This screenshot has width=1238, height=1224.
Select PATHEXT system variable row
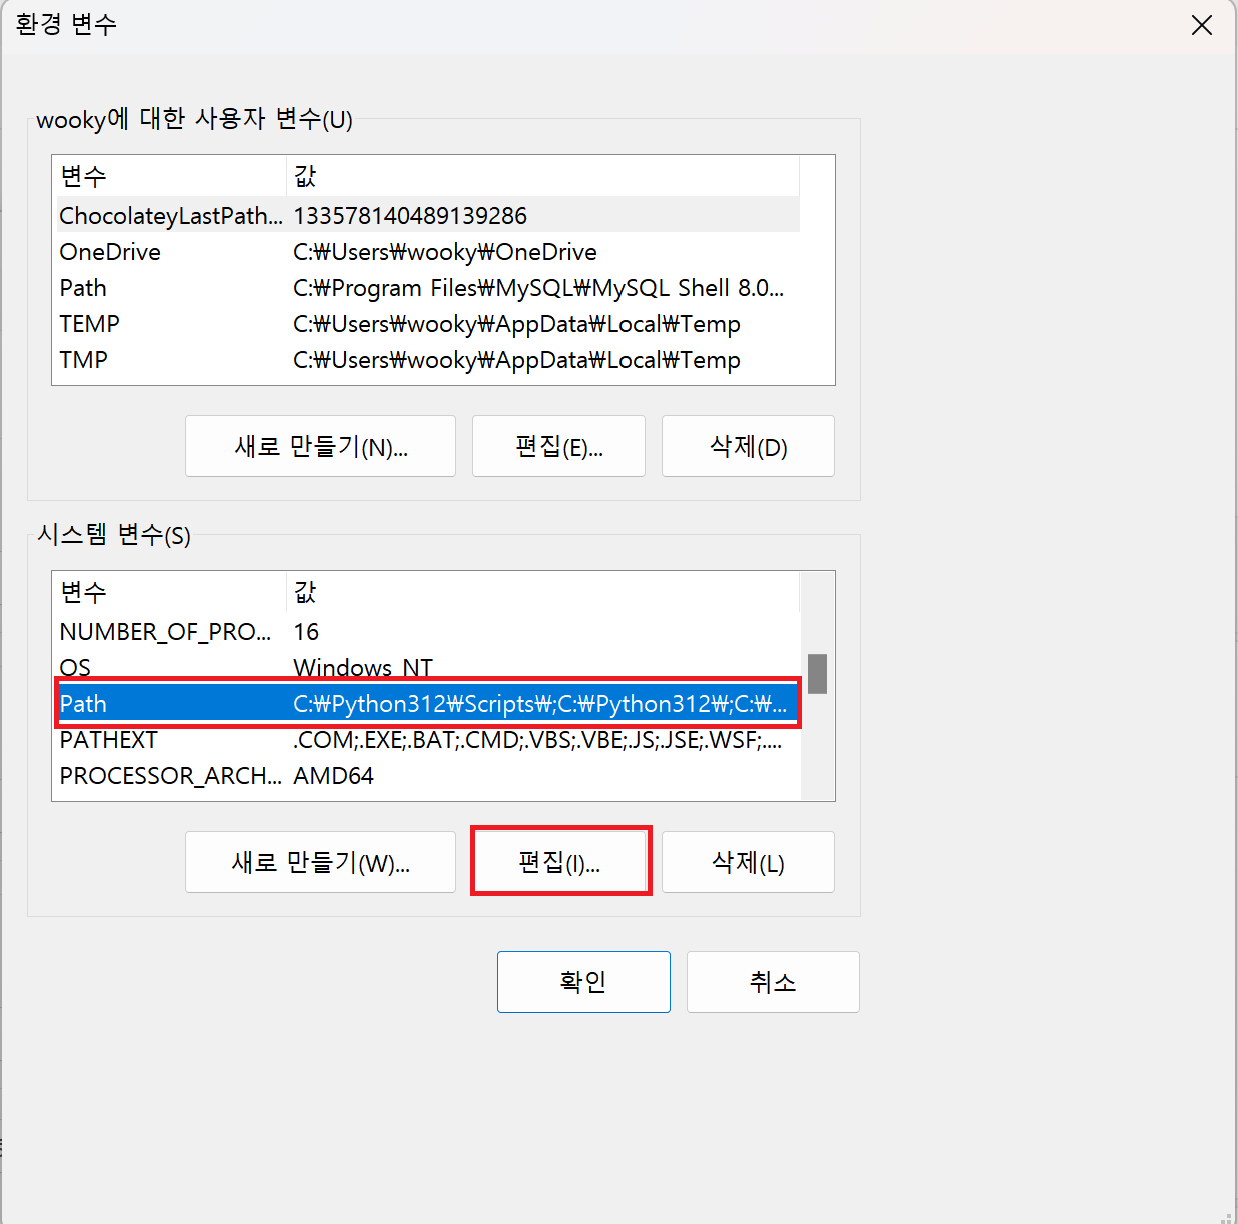[x=427, y=739]
